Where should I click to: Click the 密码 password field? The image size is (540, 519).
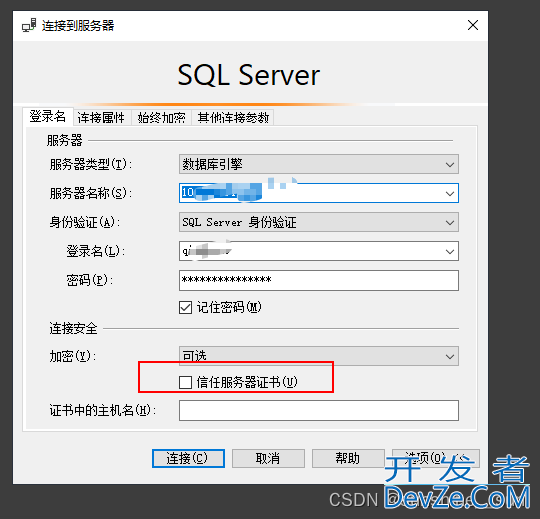(x=319, y=280)
